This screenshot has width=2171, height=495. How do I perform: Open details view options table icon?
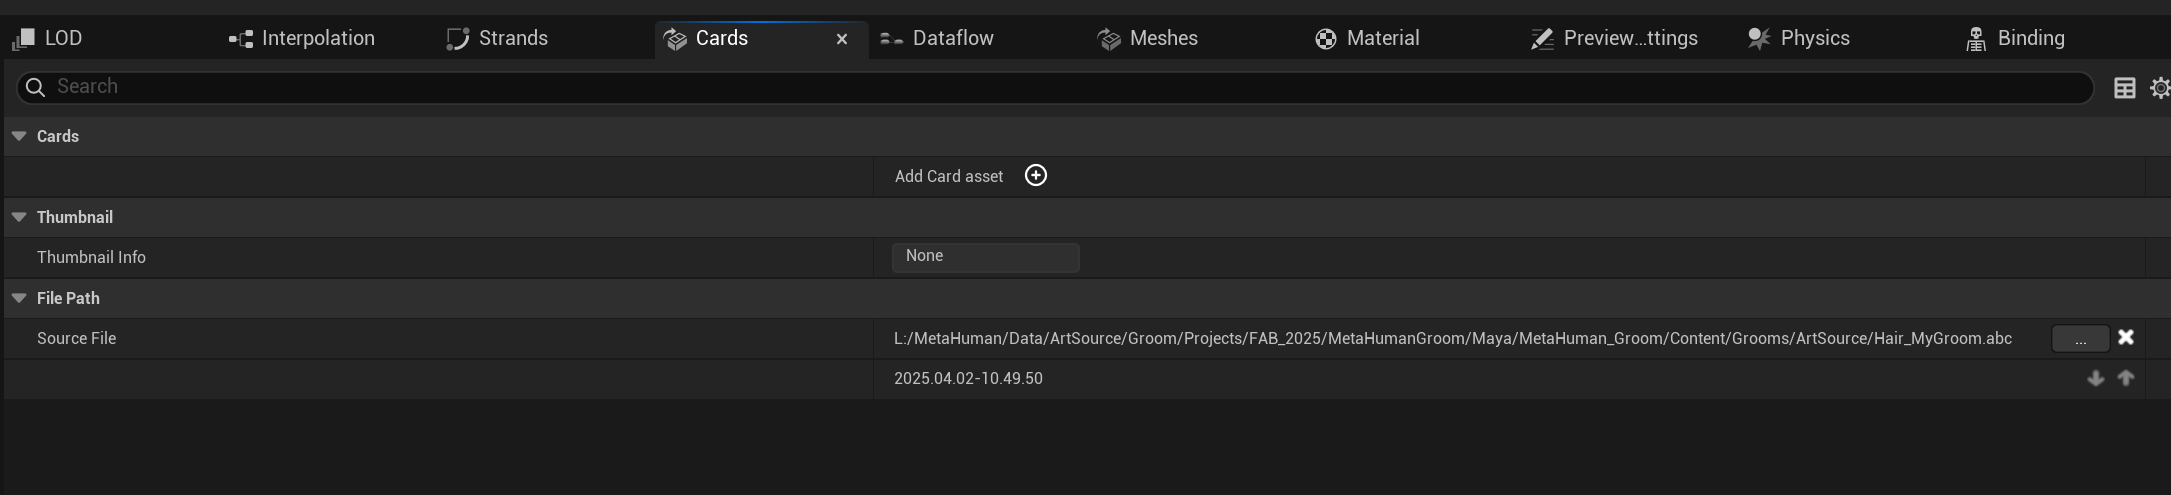(x=2125, y=88)
